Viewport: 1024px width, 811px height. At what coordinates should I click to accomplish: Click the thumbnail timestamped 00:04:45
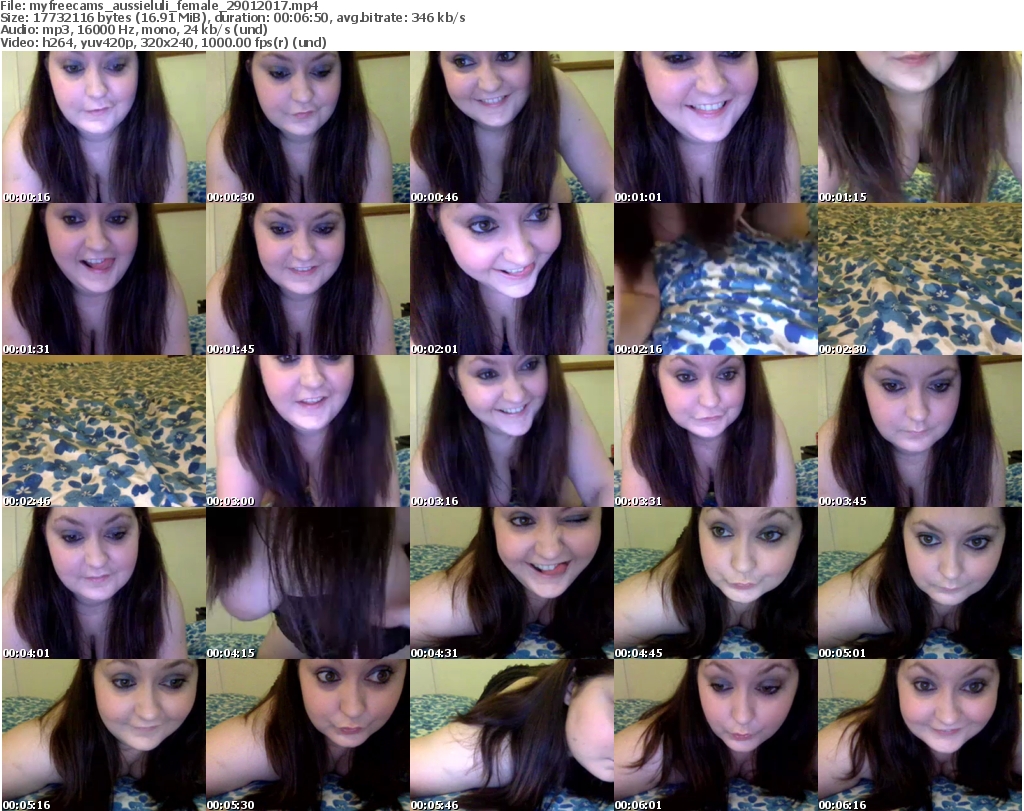(715, 583)
